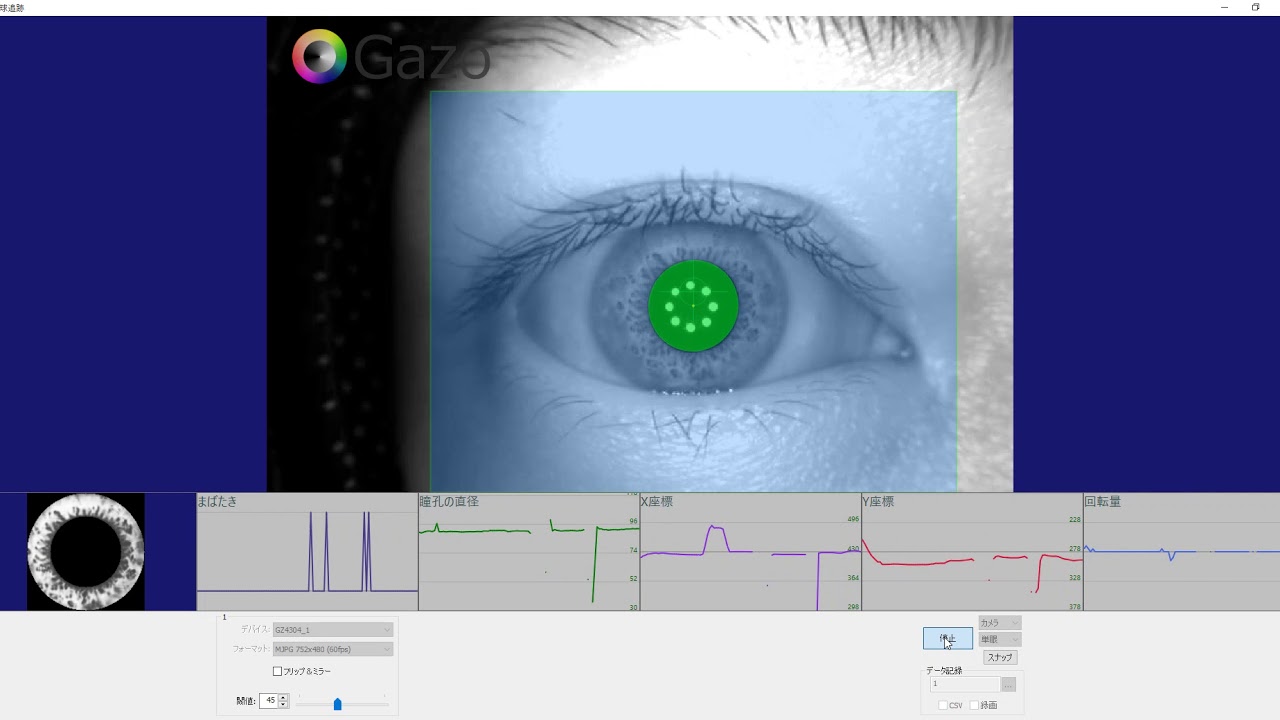1280x720 pixels.
Task: Click the スナップ snapshot button
Action: [1000, 657]
